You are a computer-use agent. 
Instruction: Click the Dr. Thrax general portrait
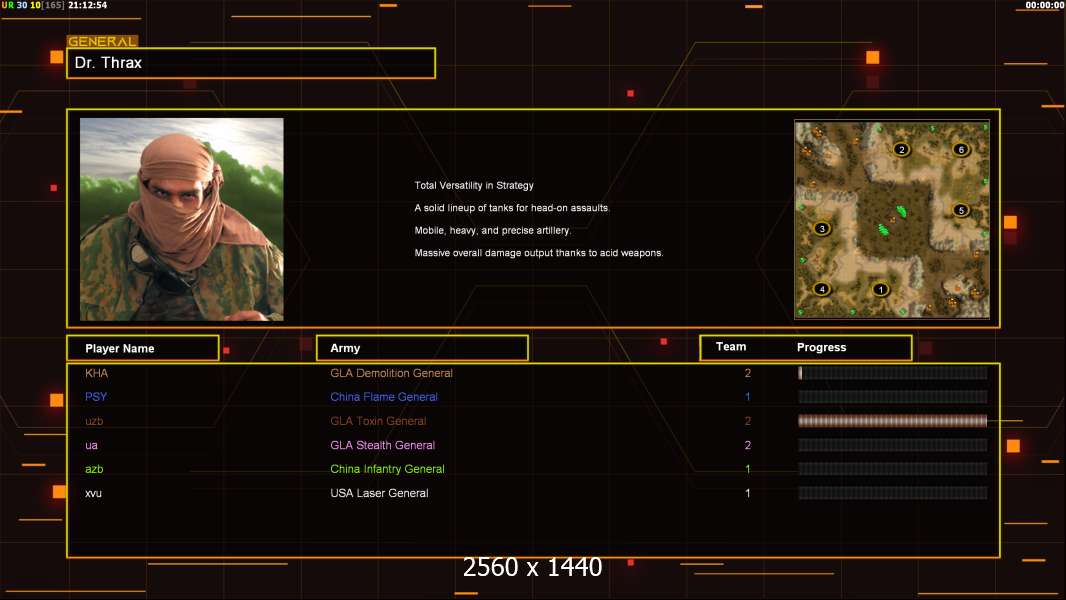(181, 219)
